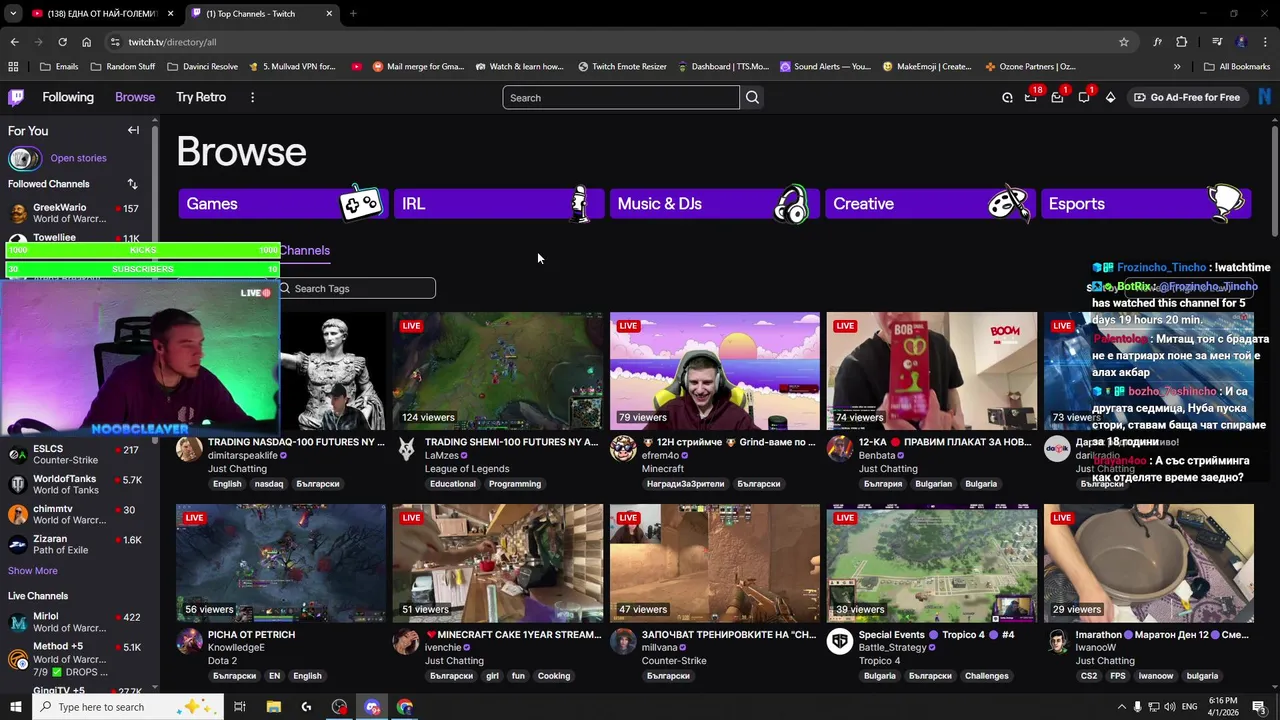Image resolution: width=1280 pixels, height=720 pixels.
Task: Click the search magnifier button
Action: 752,97
